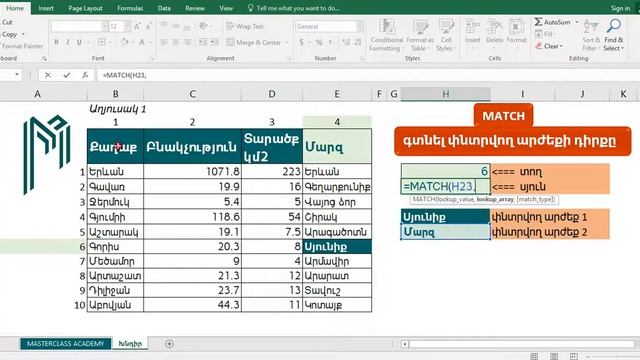Click AutoSum sigma button
The image size is (640, 360).
[x=552, y=22]
